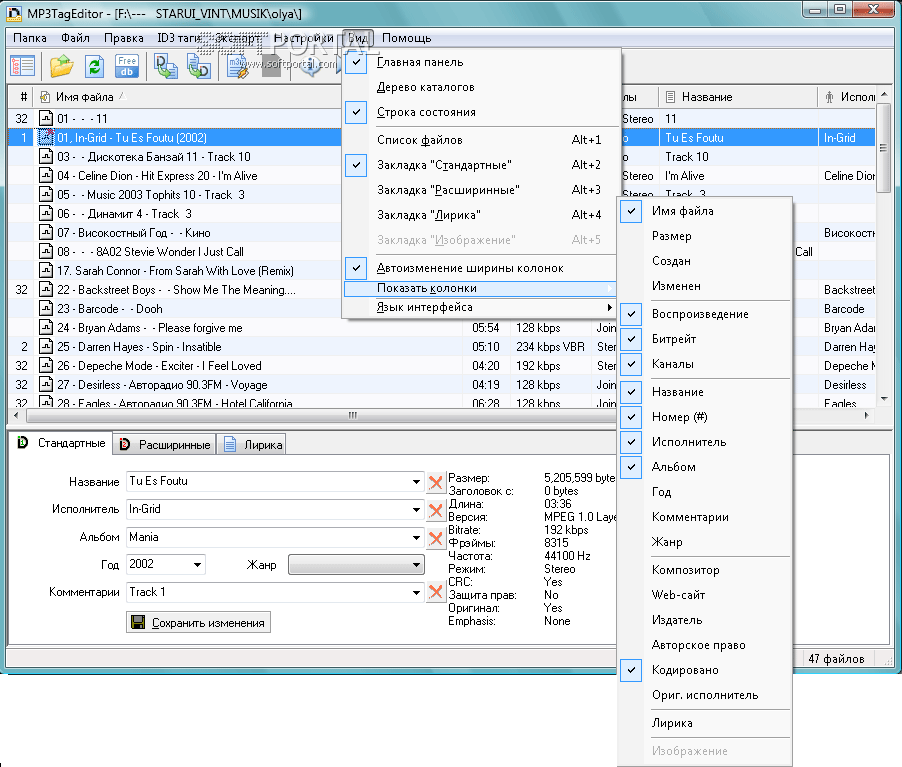
Task: Click the ID3v2 icon on Расширинные tab
Action: coord(125,444)
